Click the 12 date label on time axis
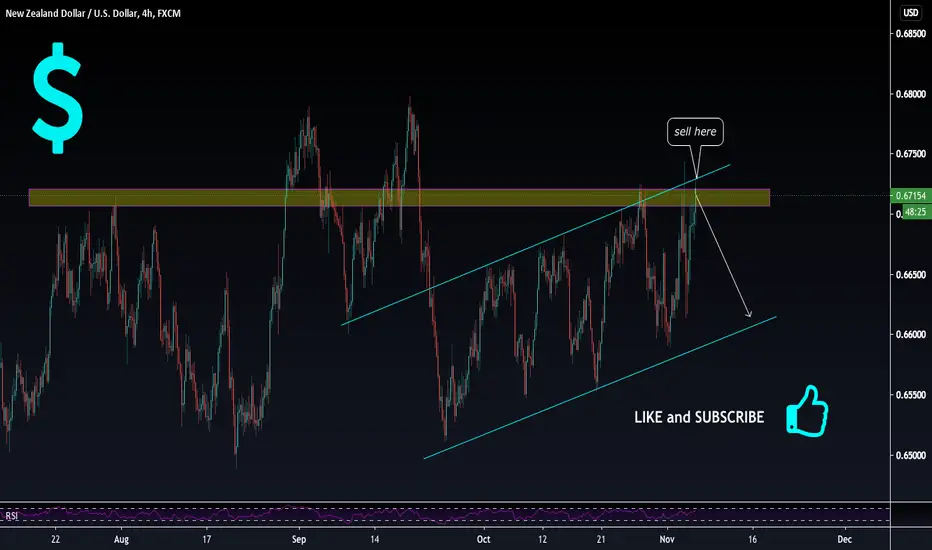The width and height of the screenshot is (932, 550). point(542,539)
